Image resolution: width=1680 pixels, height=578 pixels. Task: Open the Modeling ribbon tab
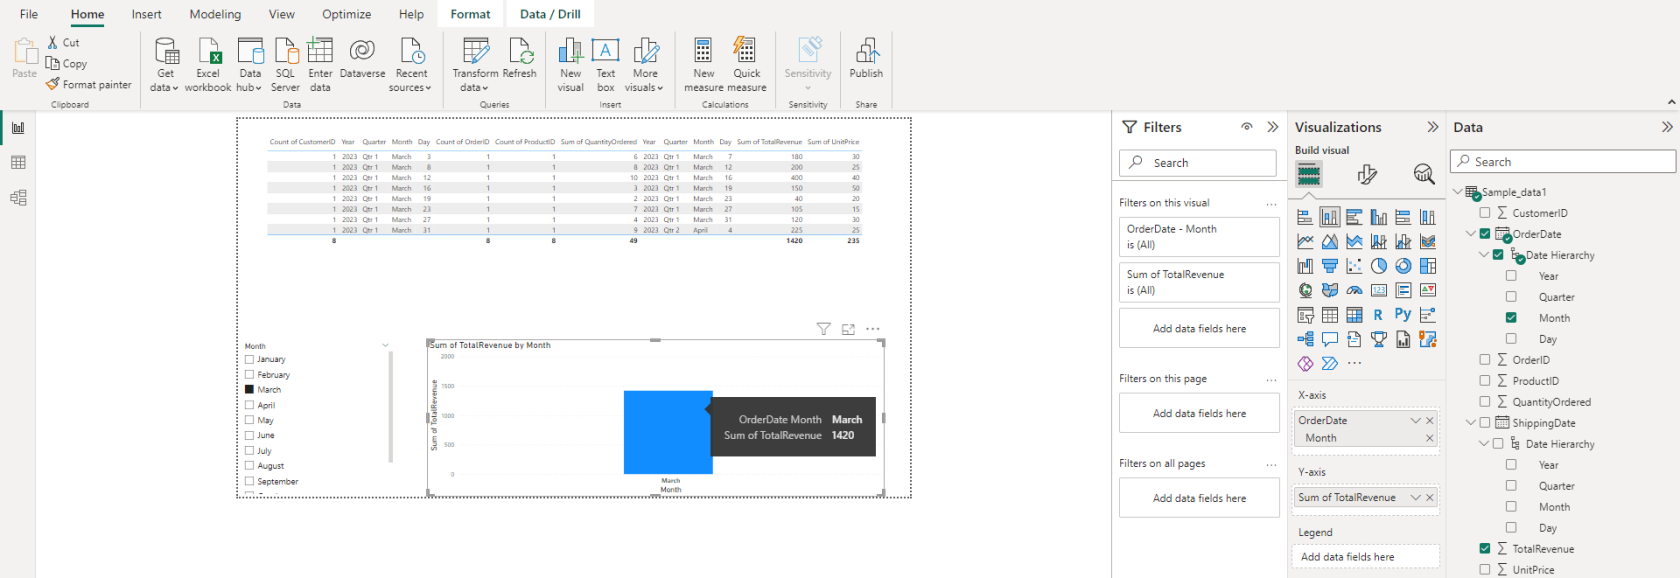215,14
